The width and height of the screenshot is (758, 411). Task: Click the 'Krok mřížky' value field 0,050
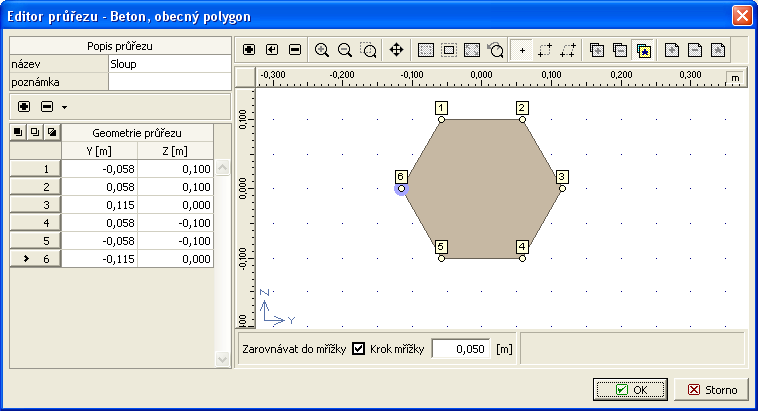point(461,349)
